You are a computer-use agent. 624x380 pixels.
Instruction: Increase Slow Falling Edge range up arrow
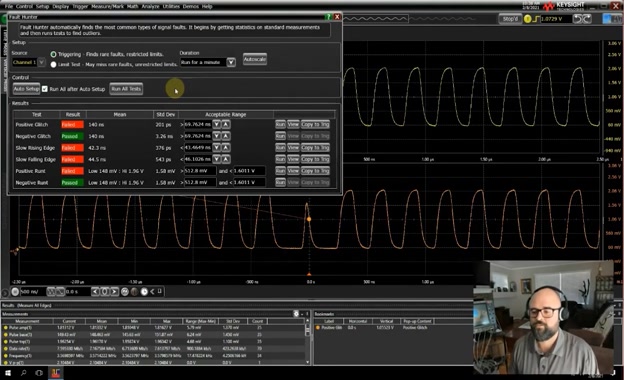point(226,159)
